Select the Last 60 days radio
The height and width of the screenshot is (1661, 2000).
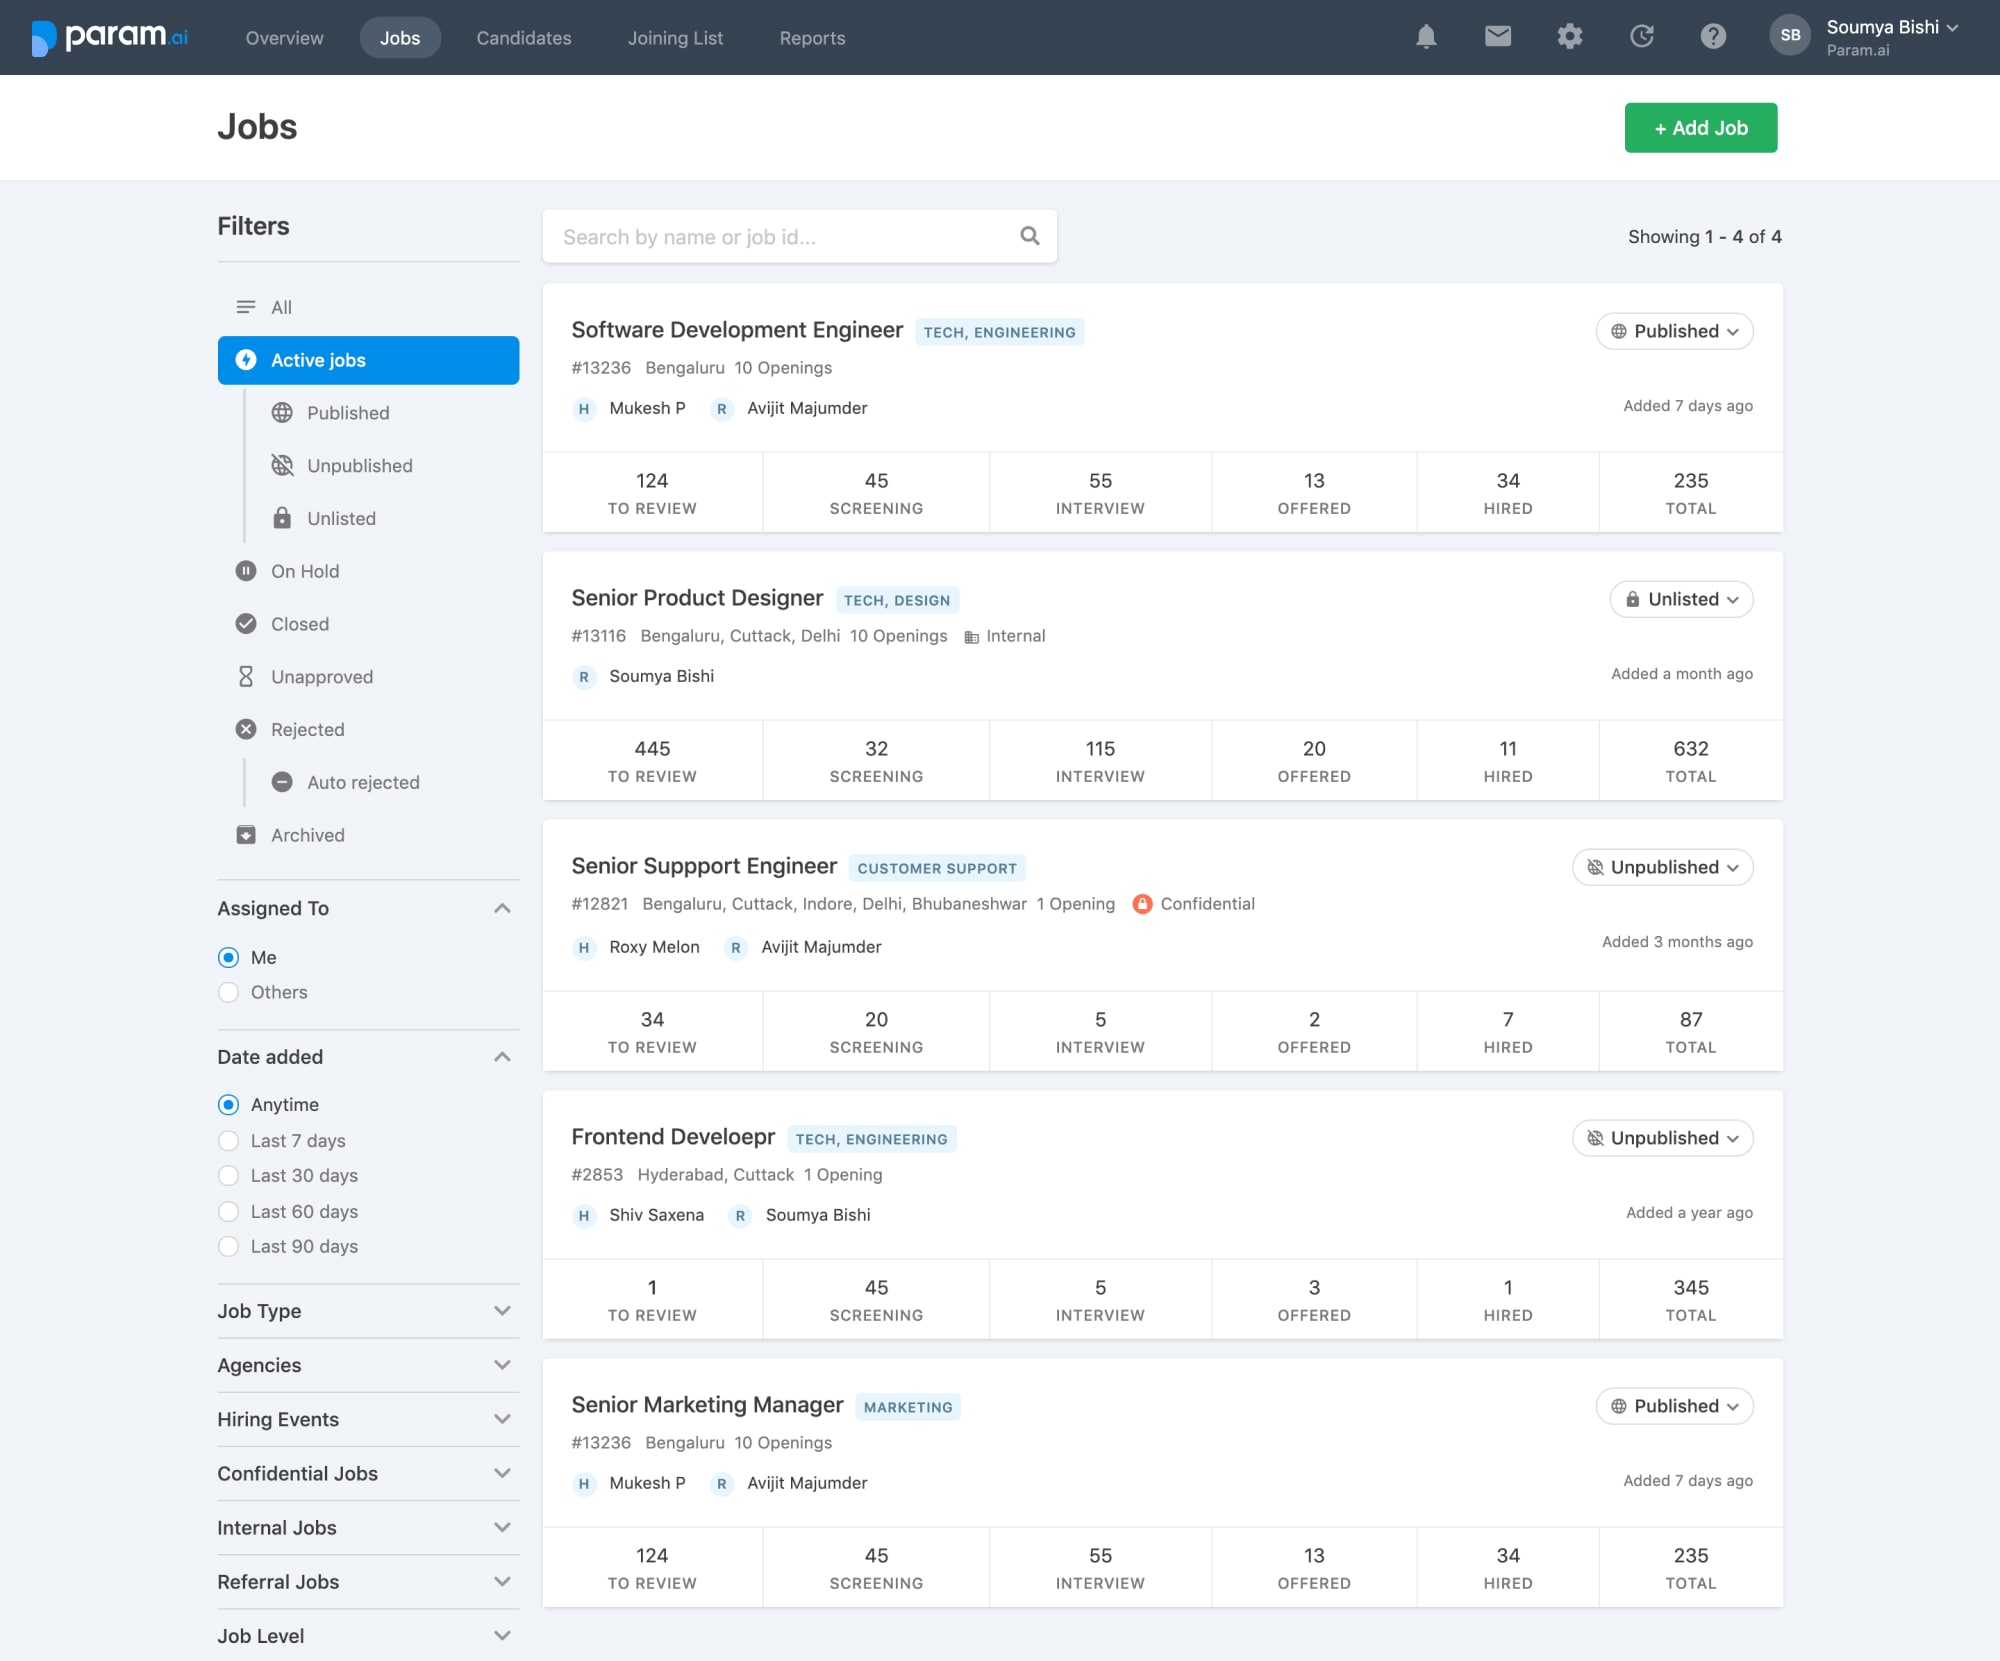pos(229,1212)
